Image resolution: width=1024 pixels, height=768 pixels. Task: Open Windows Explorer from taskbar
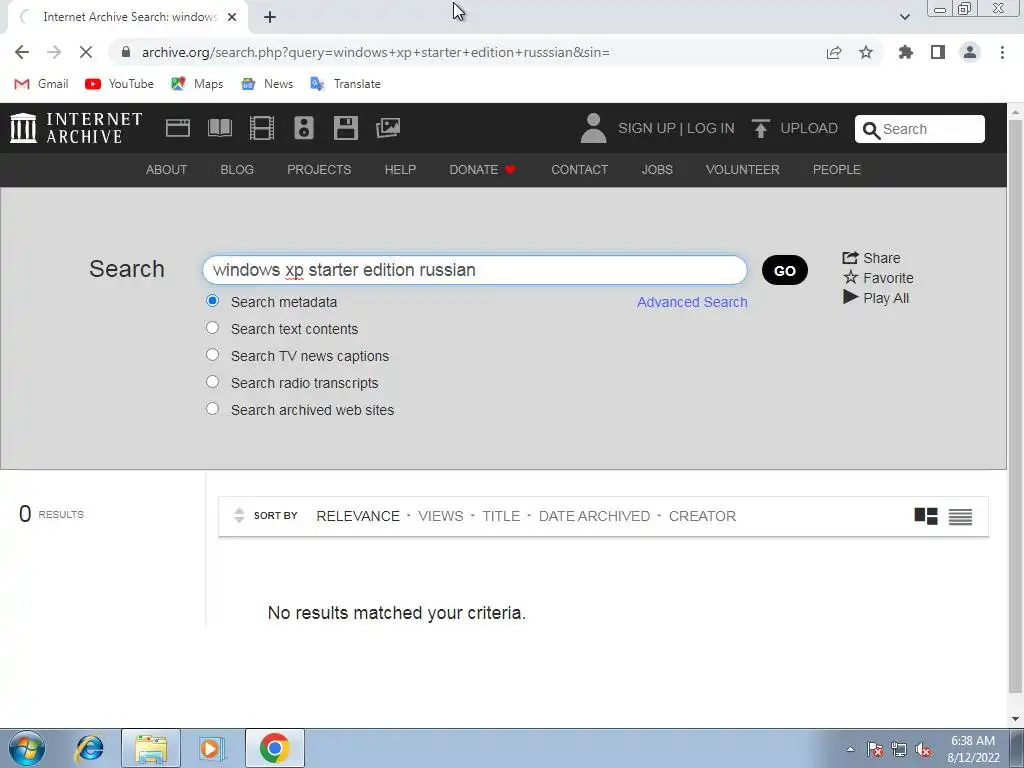click(x=151, y=748)
